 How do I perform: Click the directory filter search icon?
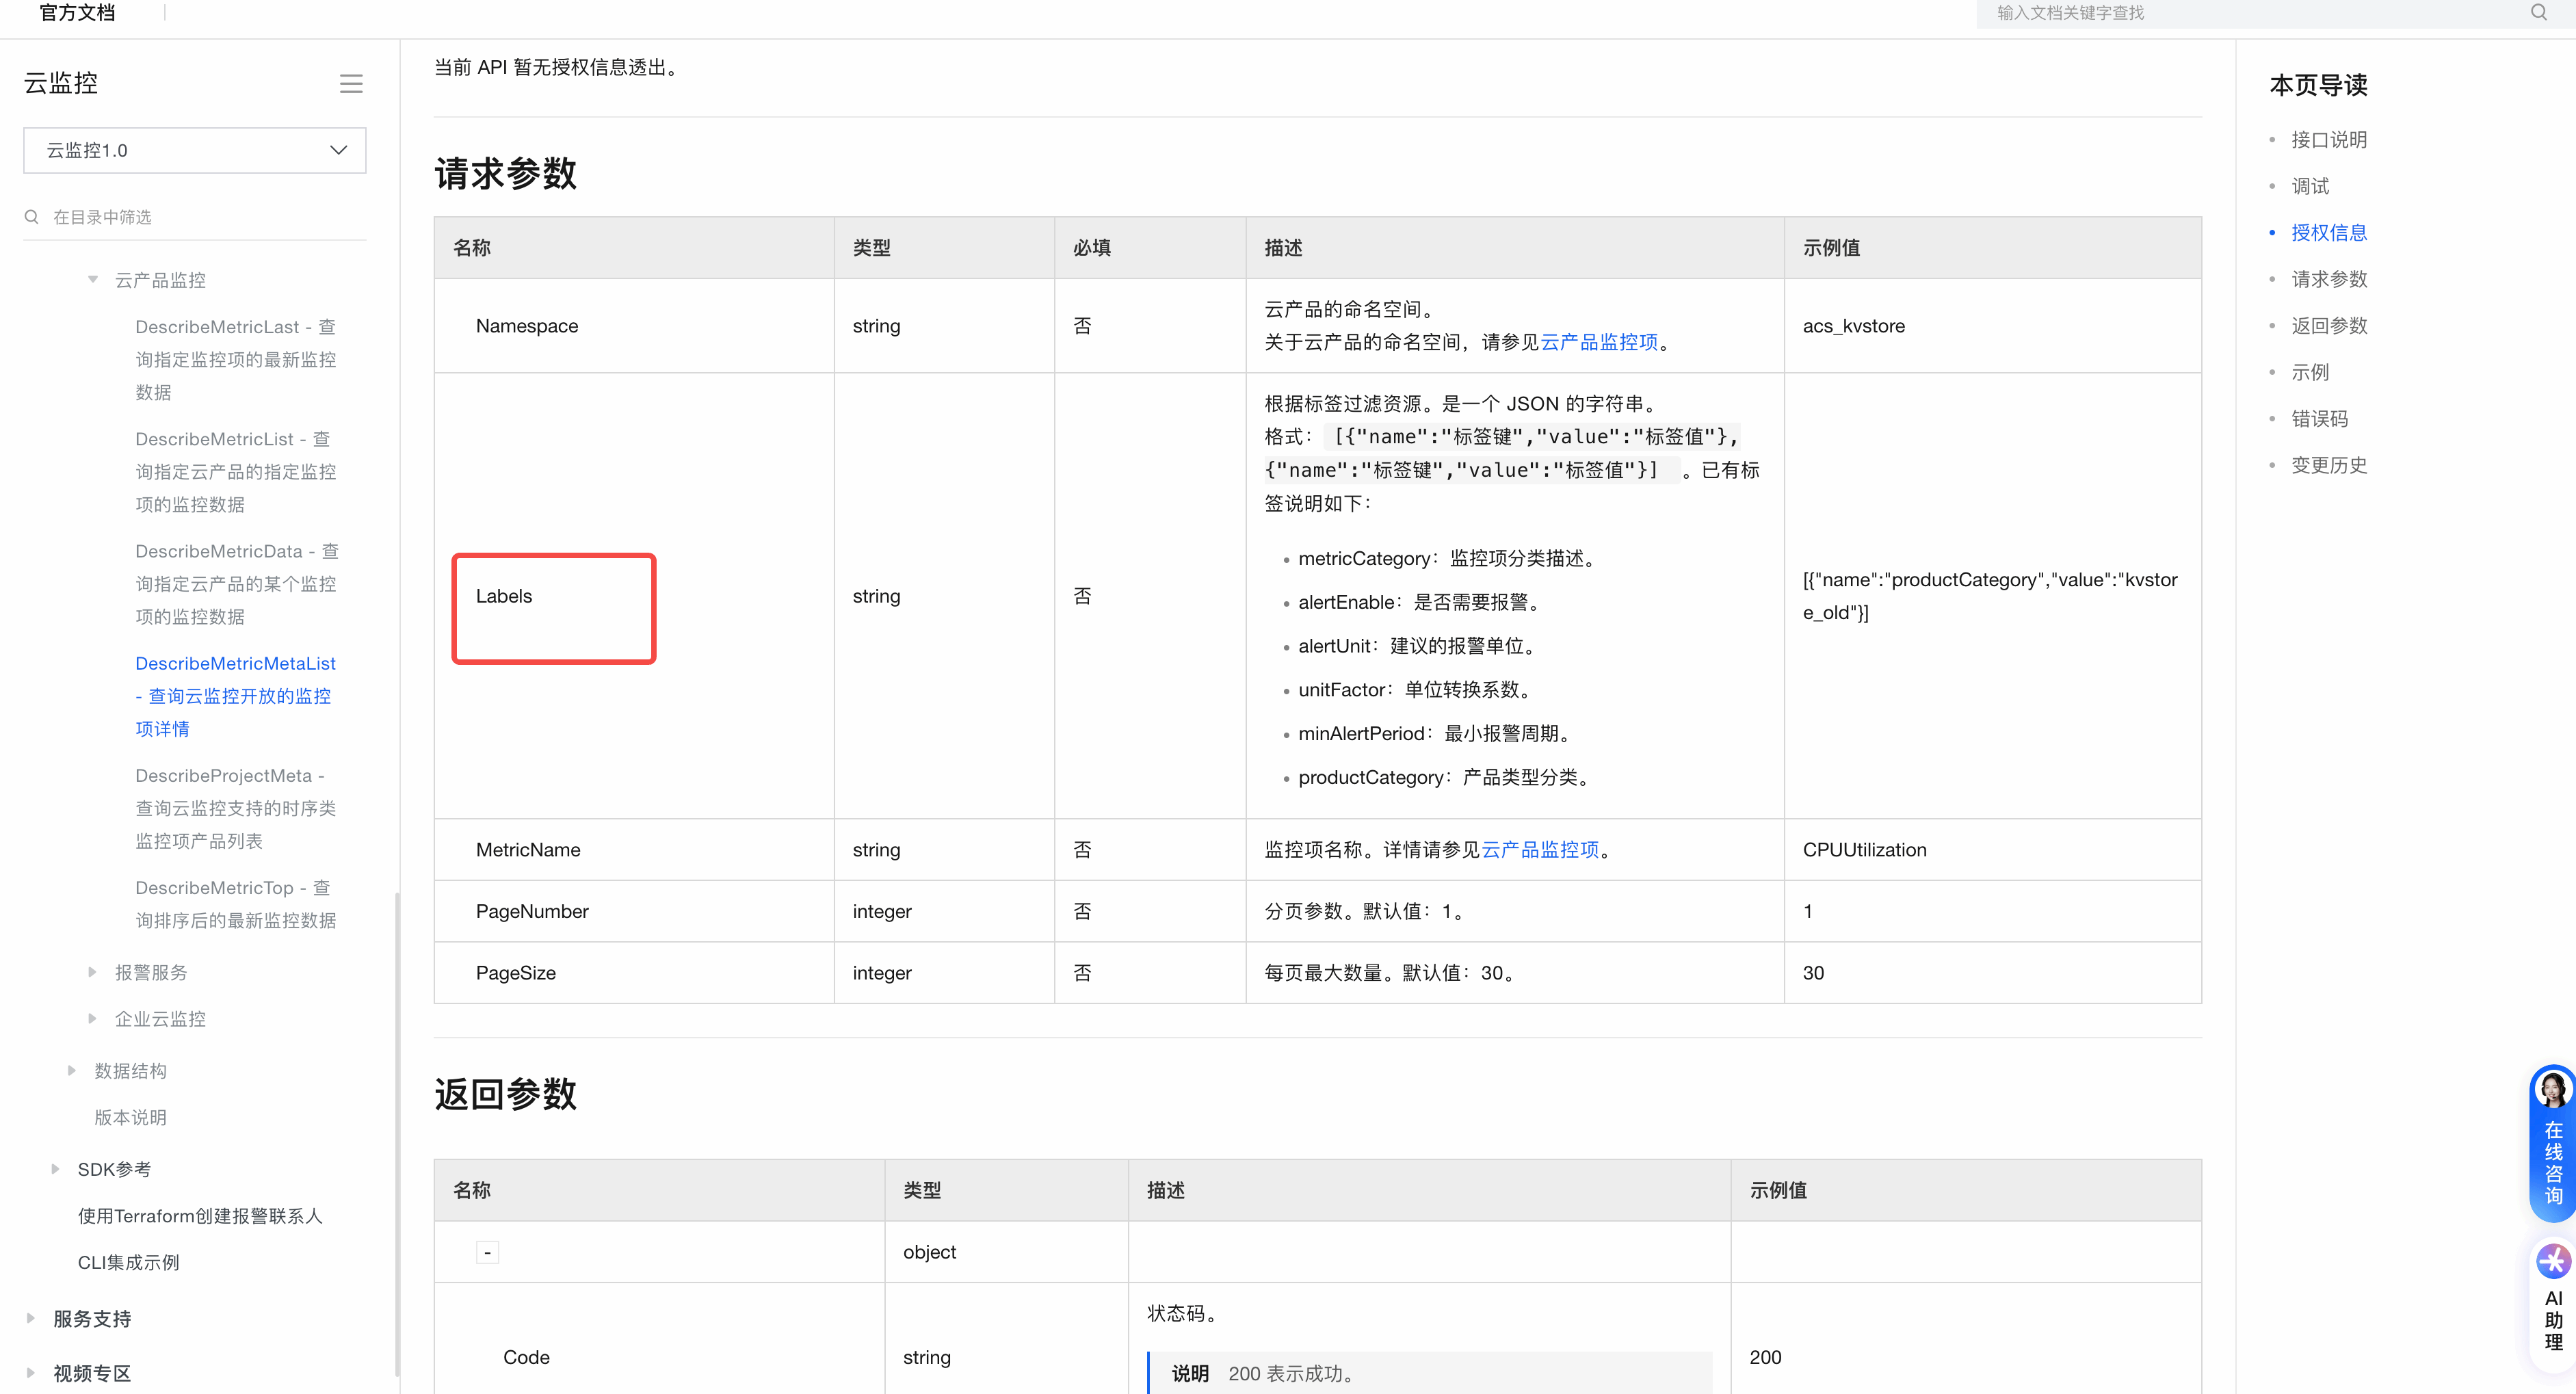(32, 217)
